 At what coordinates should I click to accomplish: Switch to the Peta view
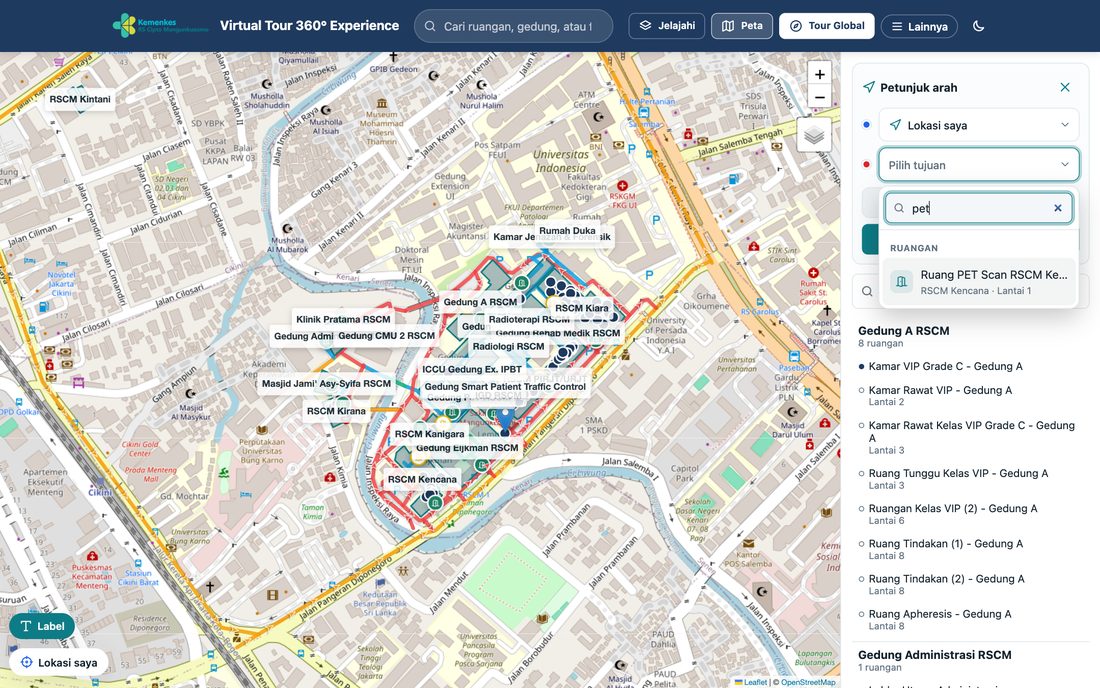pos(742,26)
